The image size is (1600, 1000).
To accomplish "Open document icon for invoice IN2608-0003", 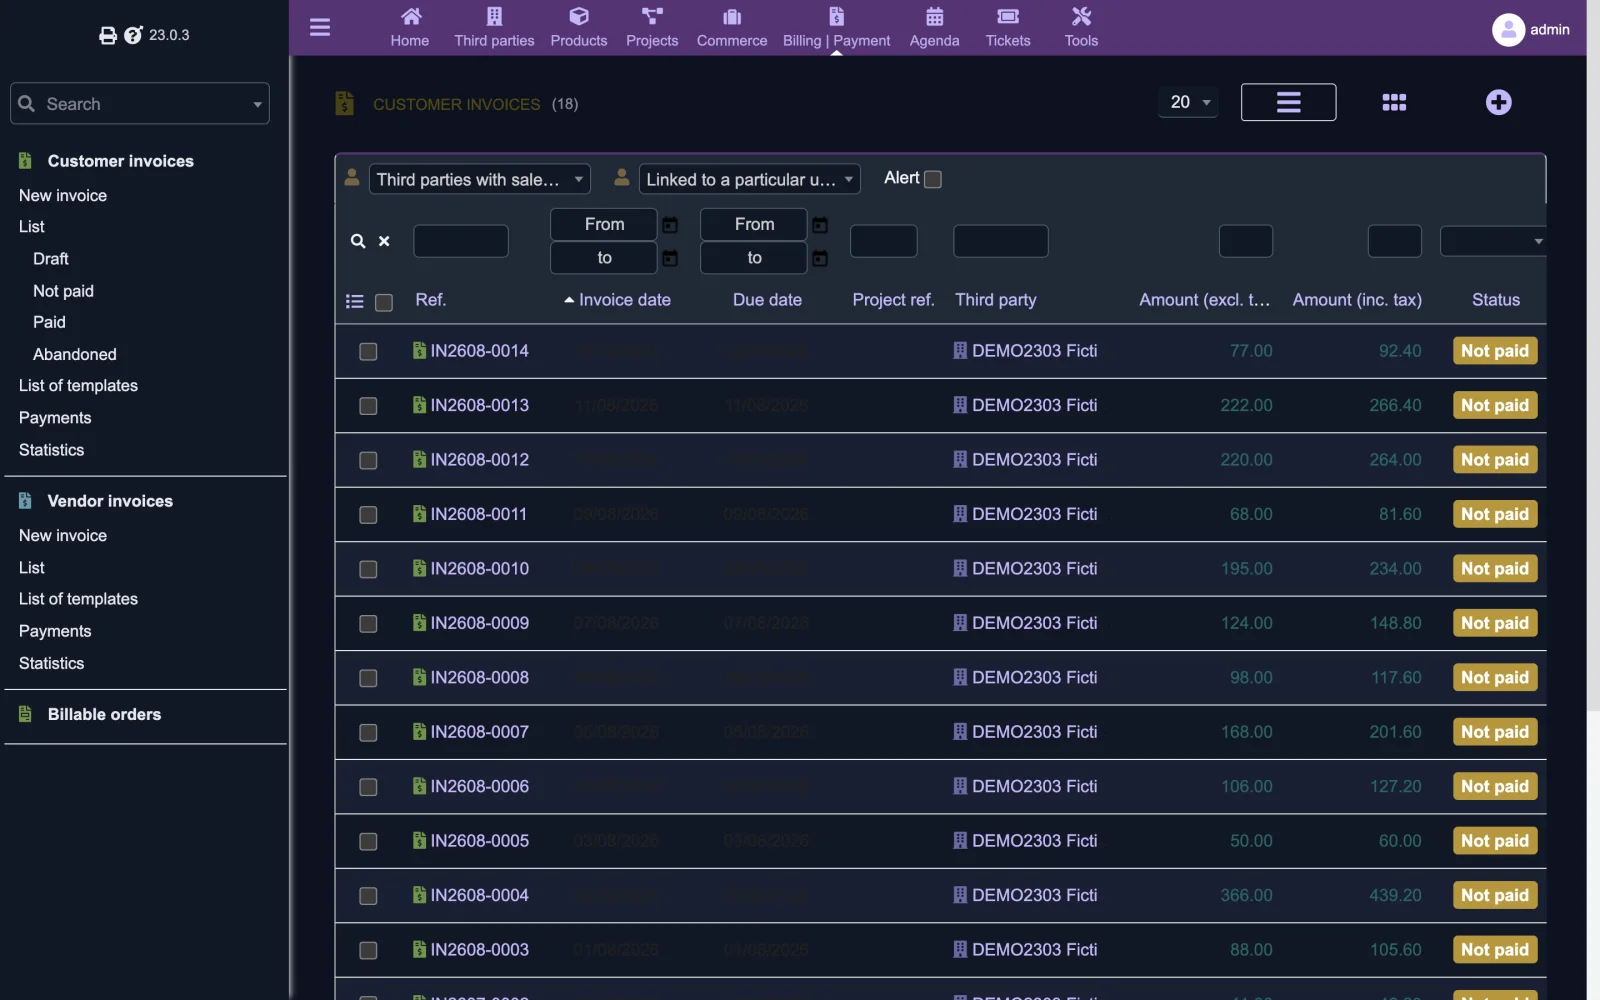I will click(x=420, y=949).
